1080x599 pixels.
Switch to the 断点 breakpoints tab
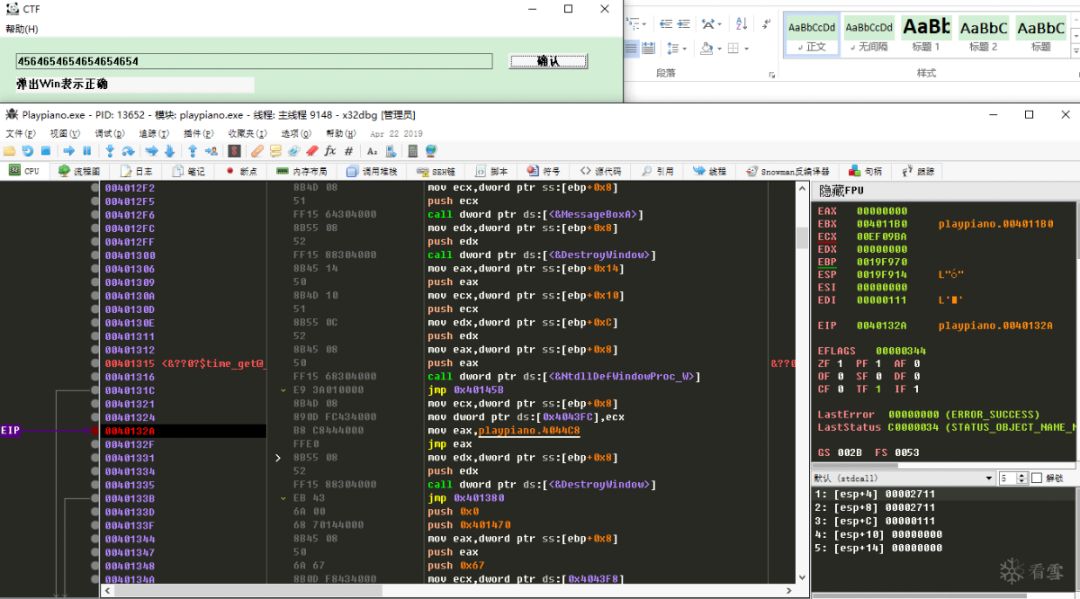coord(241,171)
